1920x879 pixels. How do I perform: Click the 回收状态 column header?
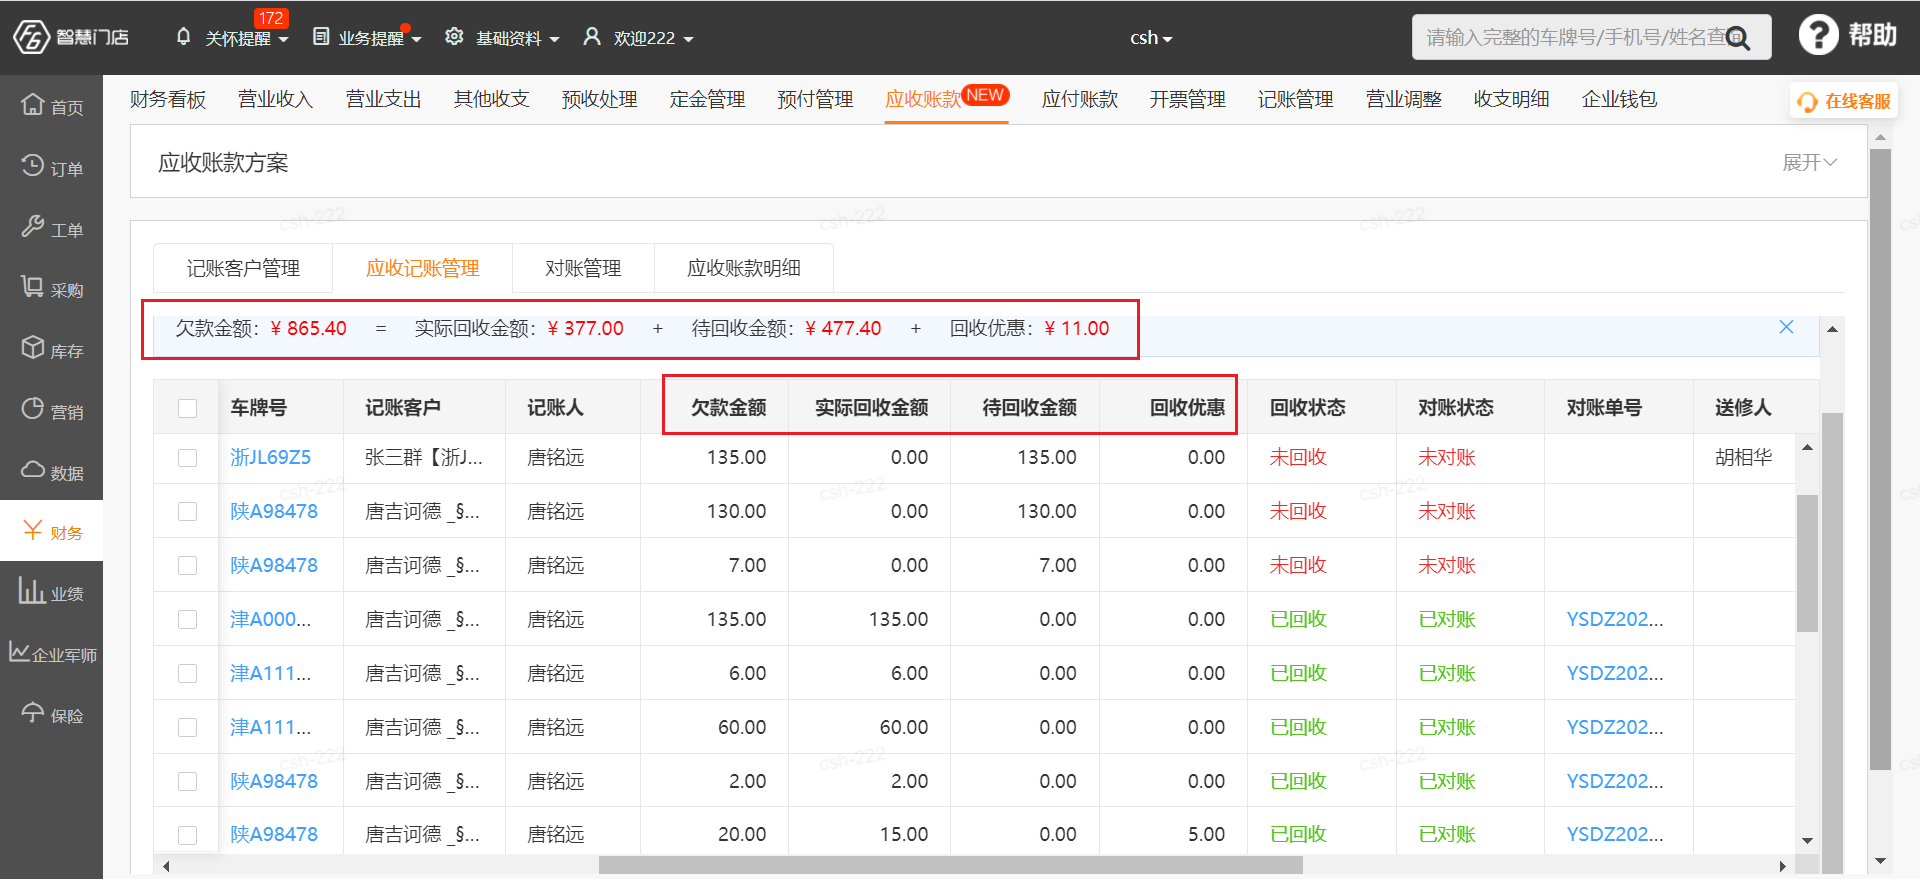click(x=1308, y=407)
